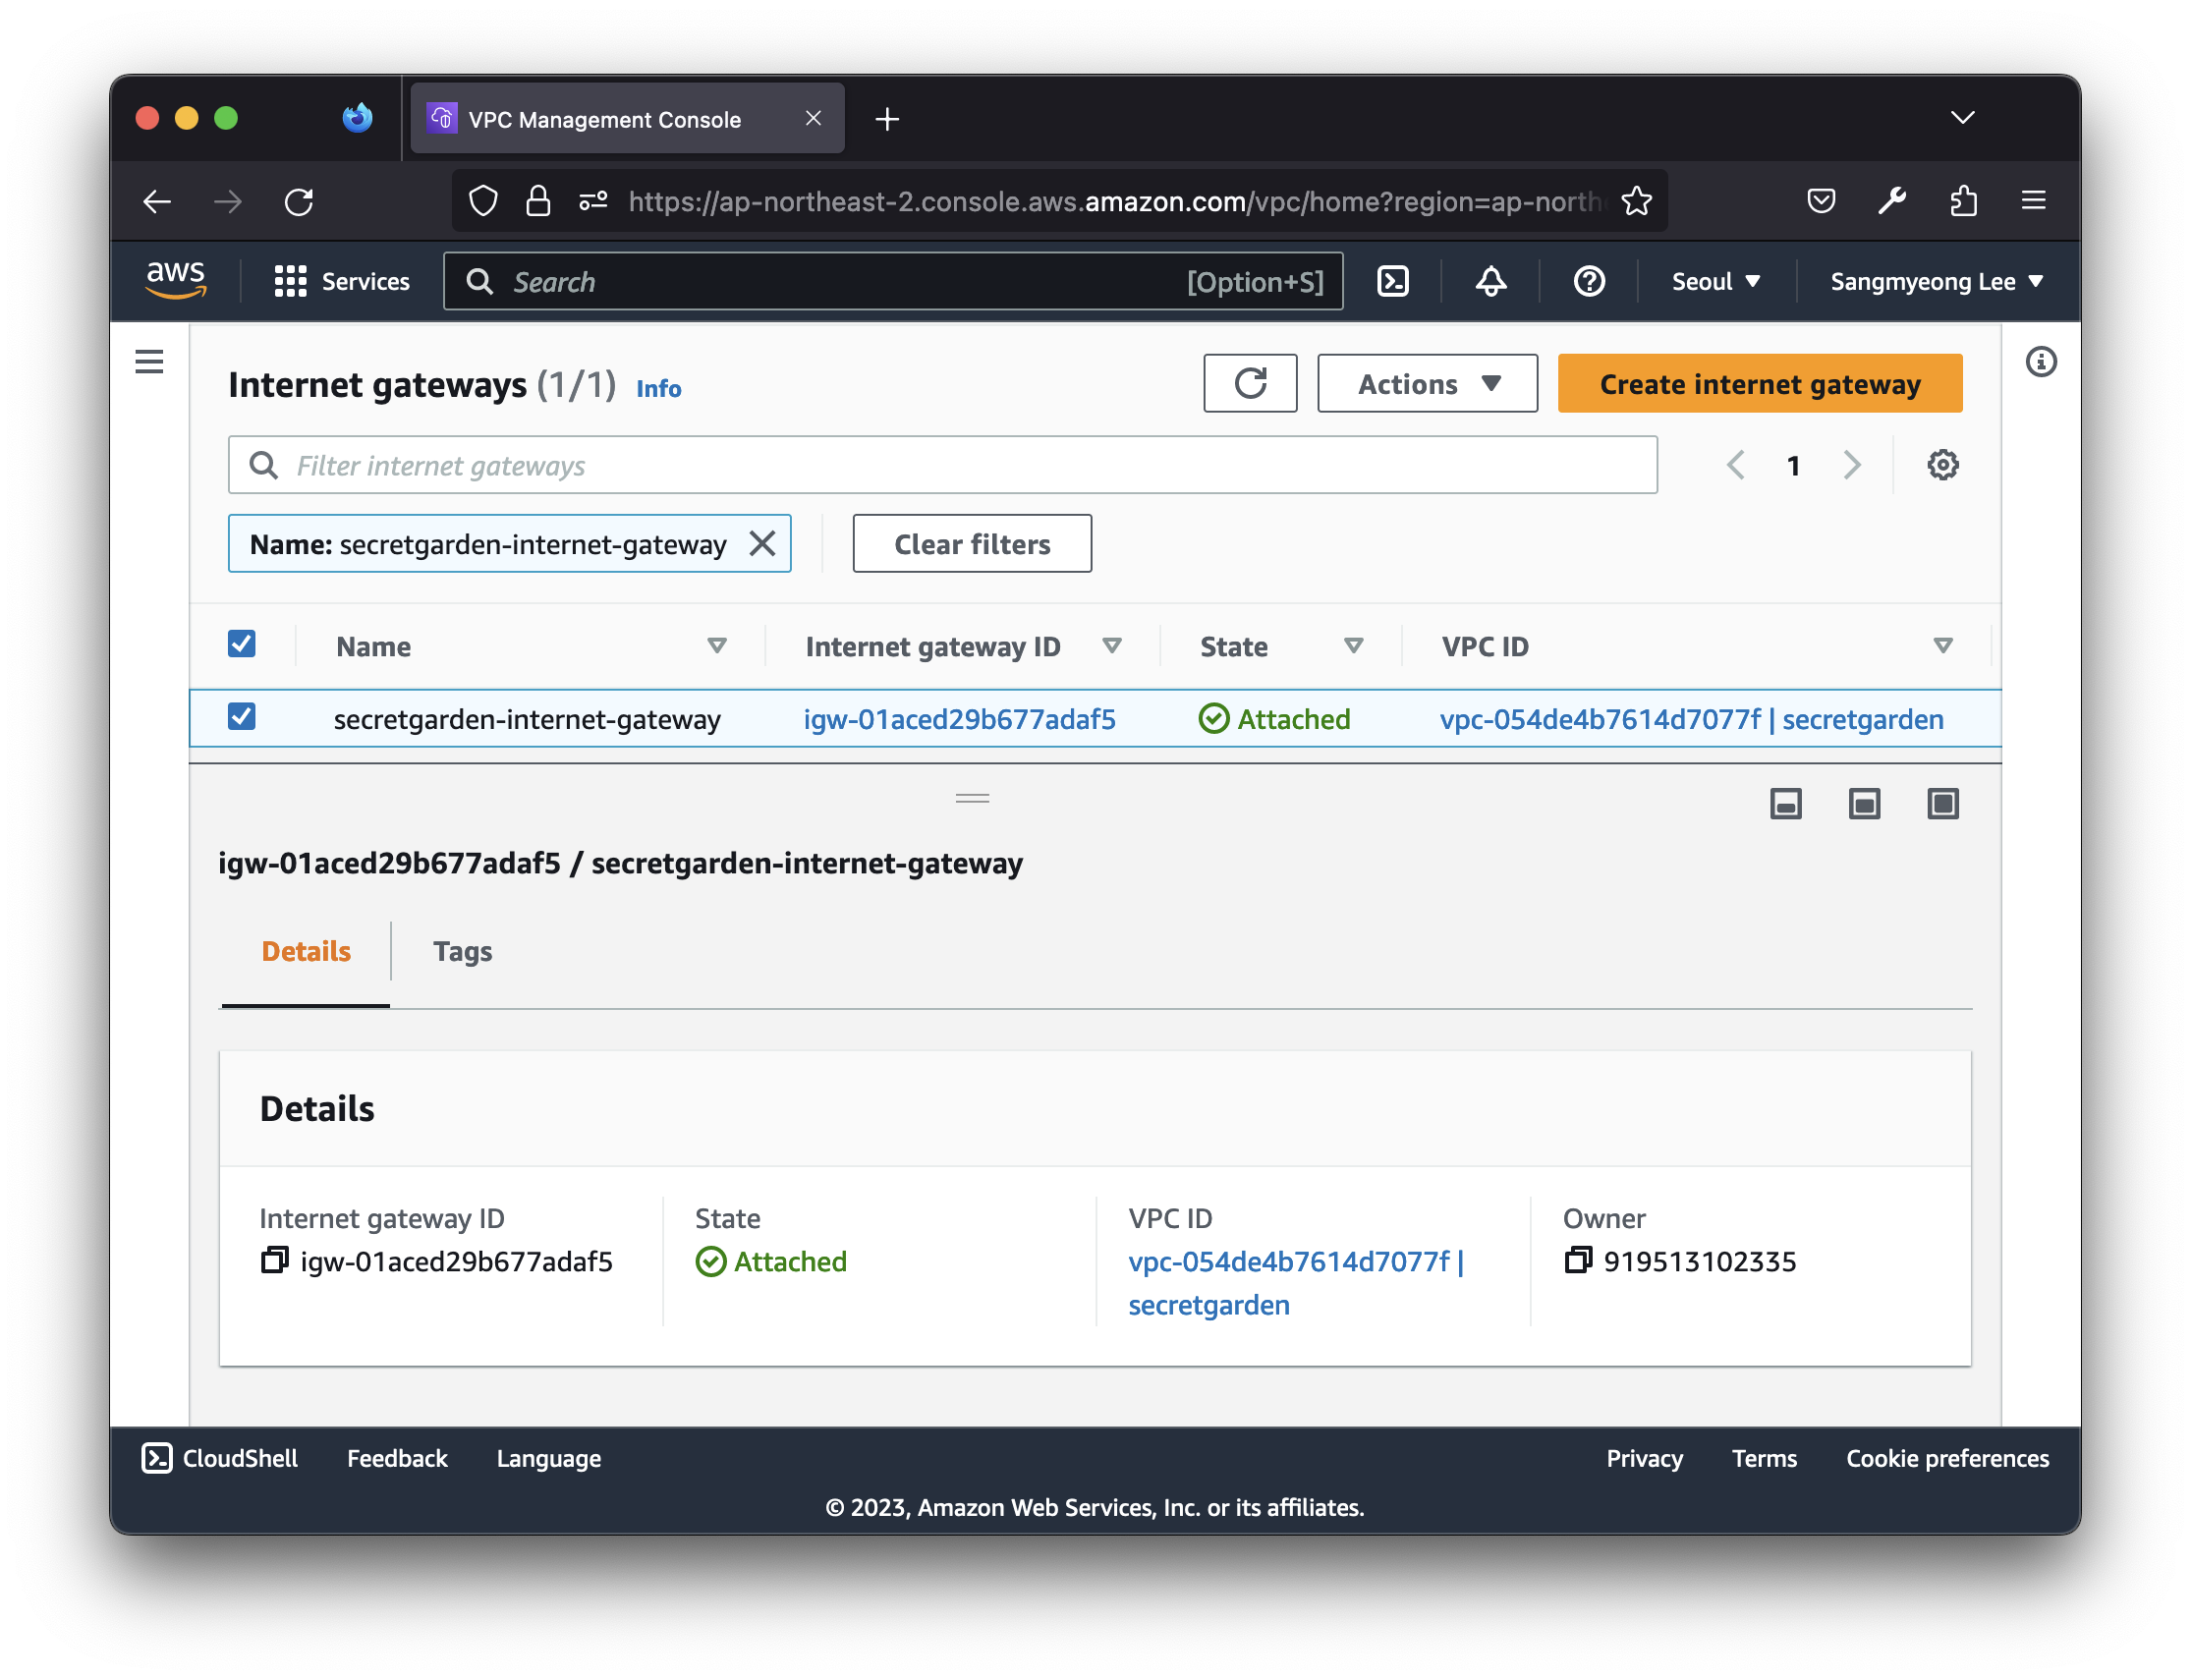Viewport: 2191px width, 1680px height.
Task: Click the Clear filters button
Action: click(x=972, y=544)
